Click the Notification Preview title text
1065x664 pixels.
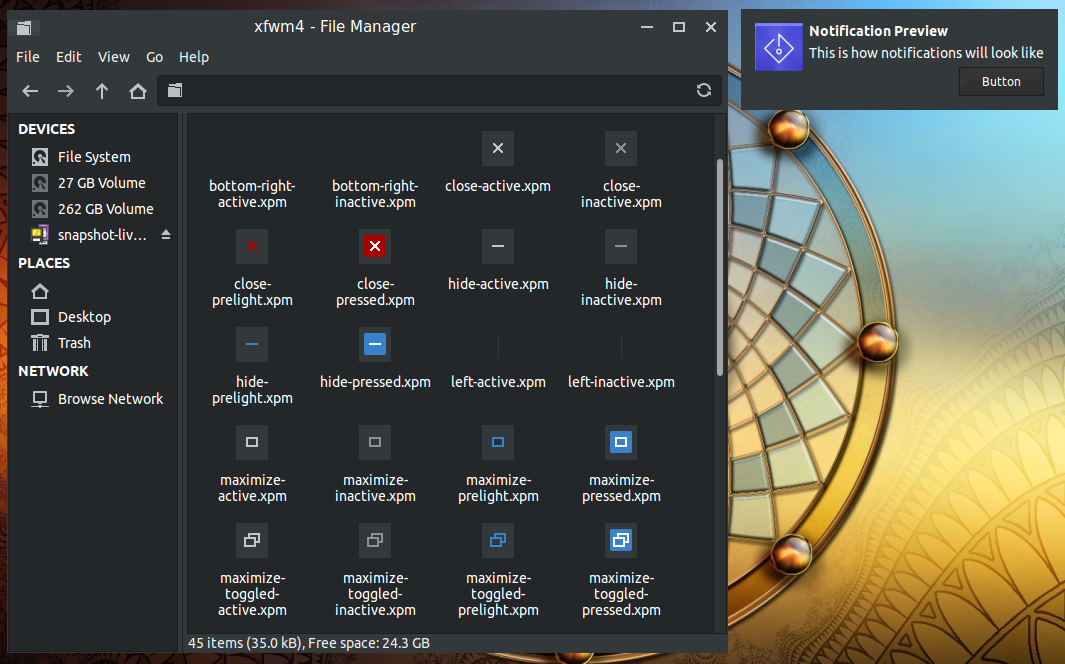click(878, 31)
